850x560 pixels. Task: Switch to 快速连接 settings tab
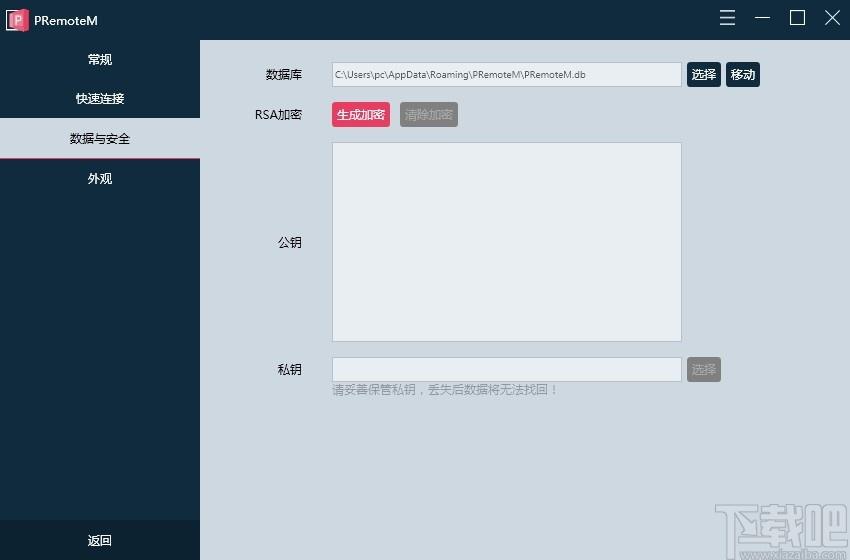pyautogui.click(x=100, y=98)
